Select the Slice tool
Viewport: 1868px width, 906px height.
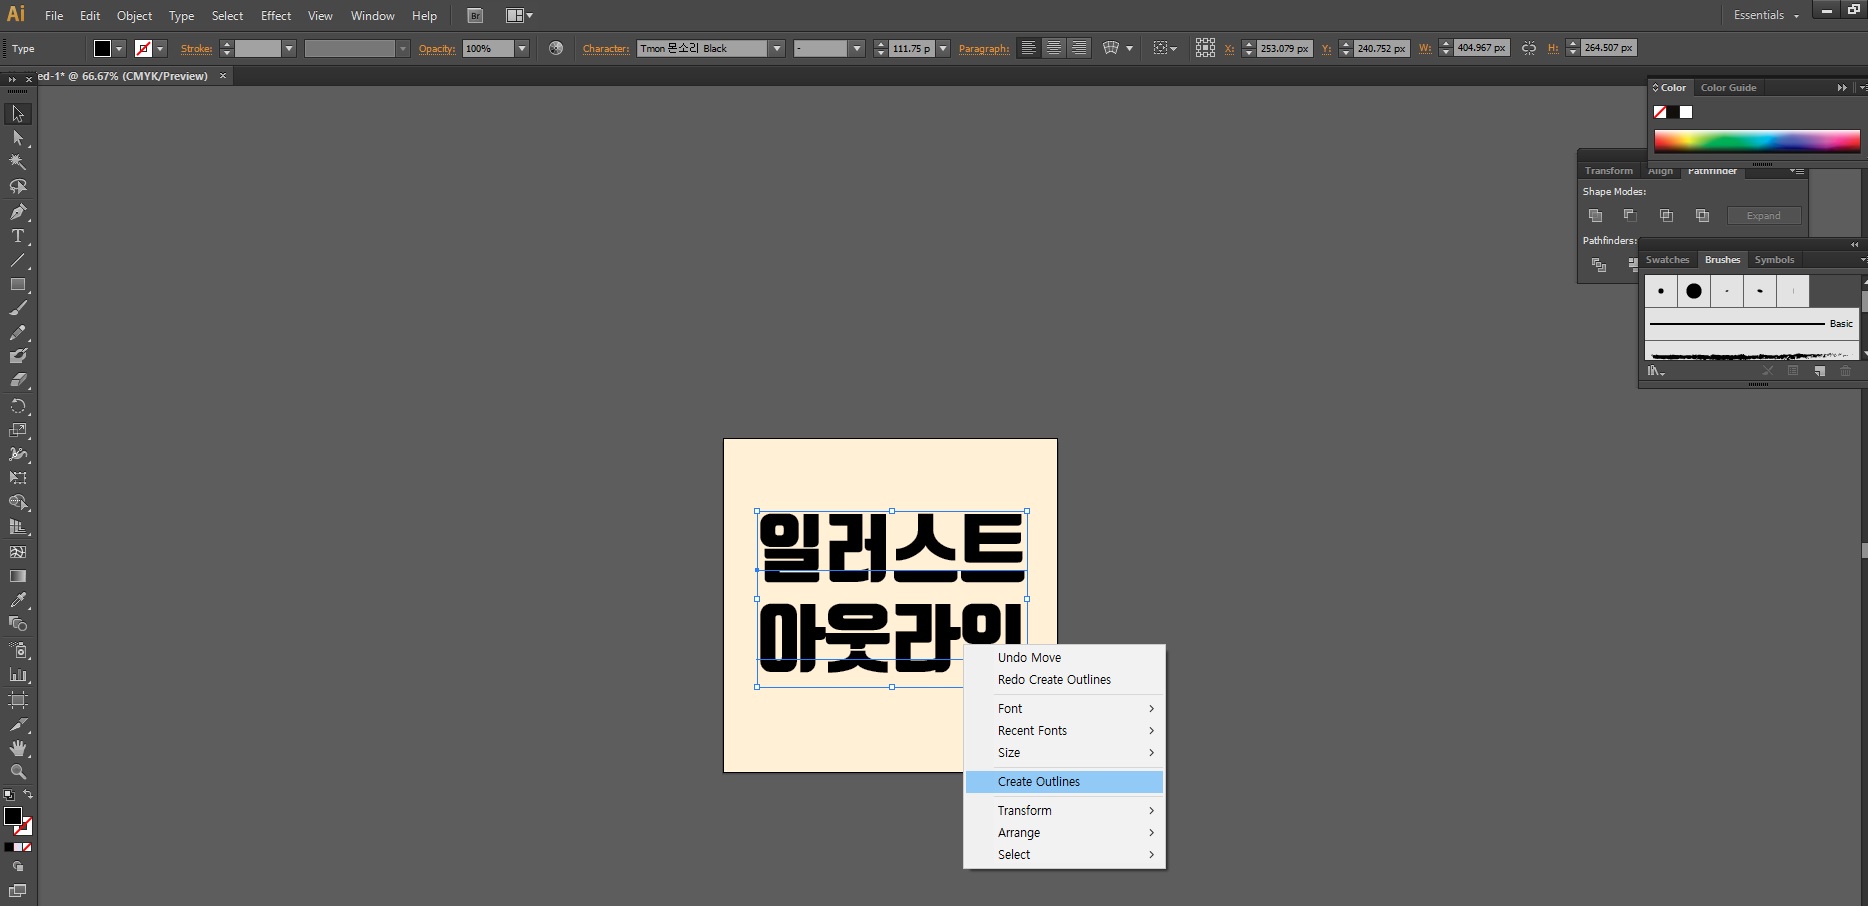18,724
